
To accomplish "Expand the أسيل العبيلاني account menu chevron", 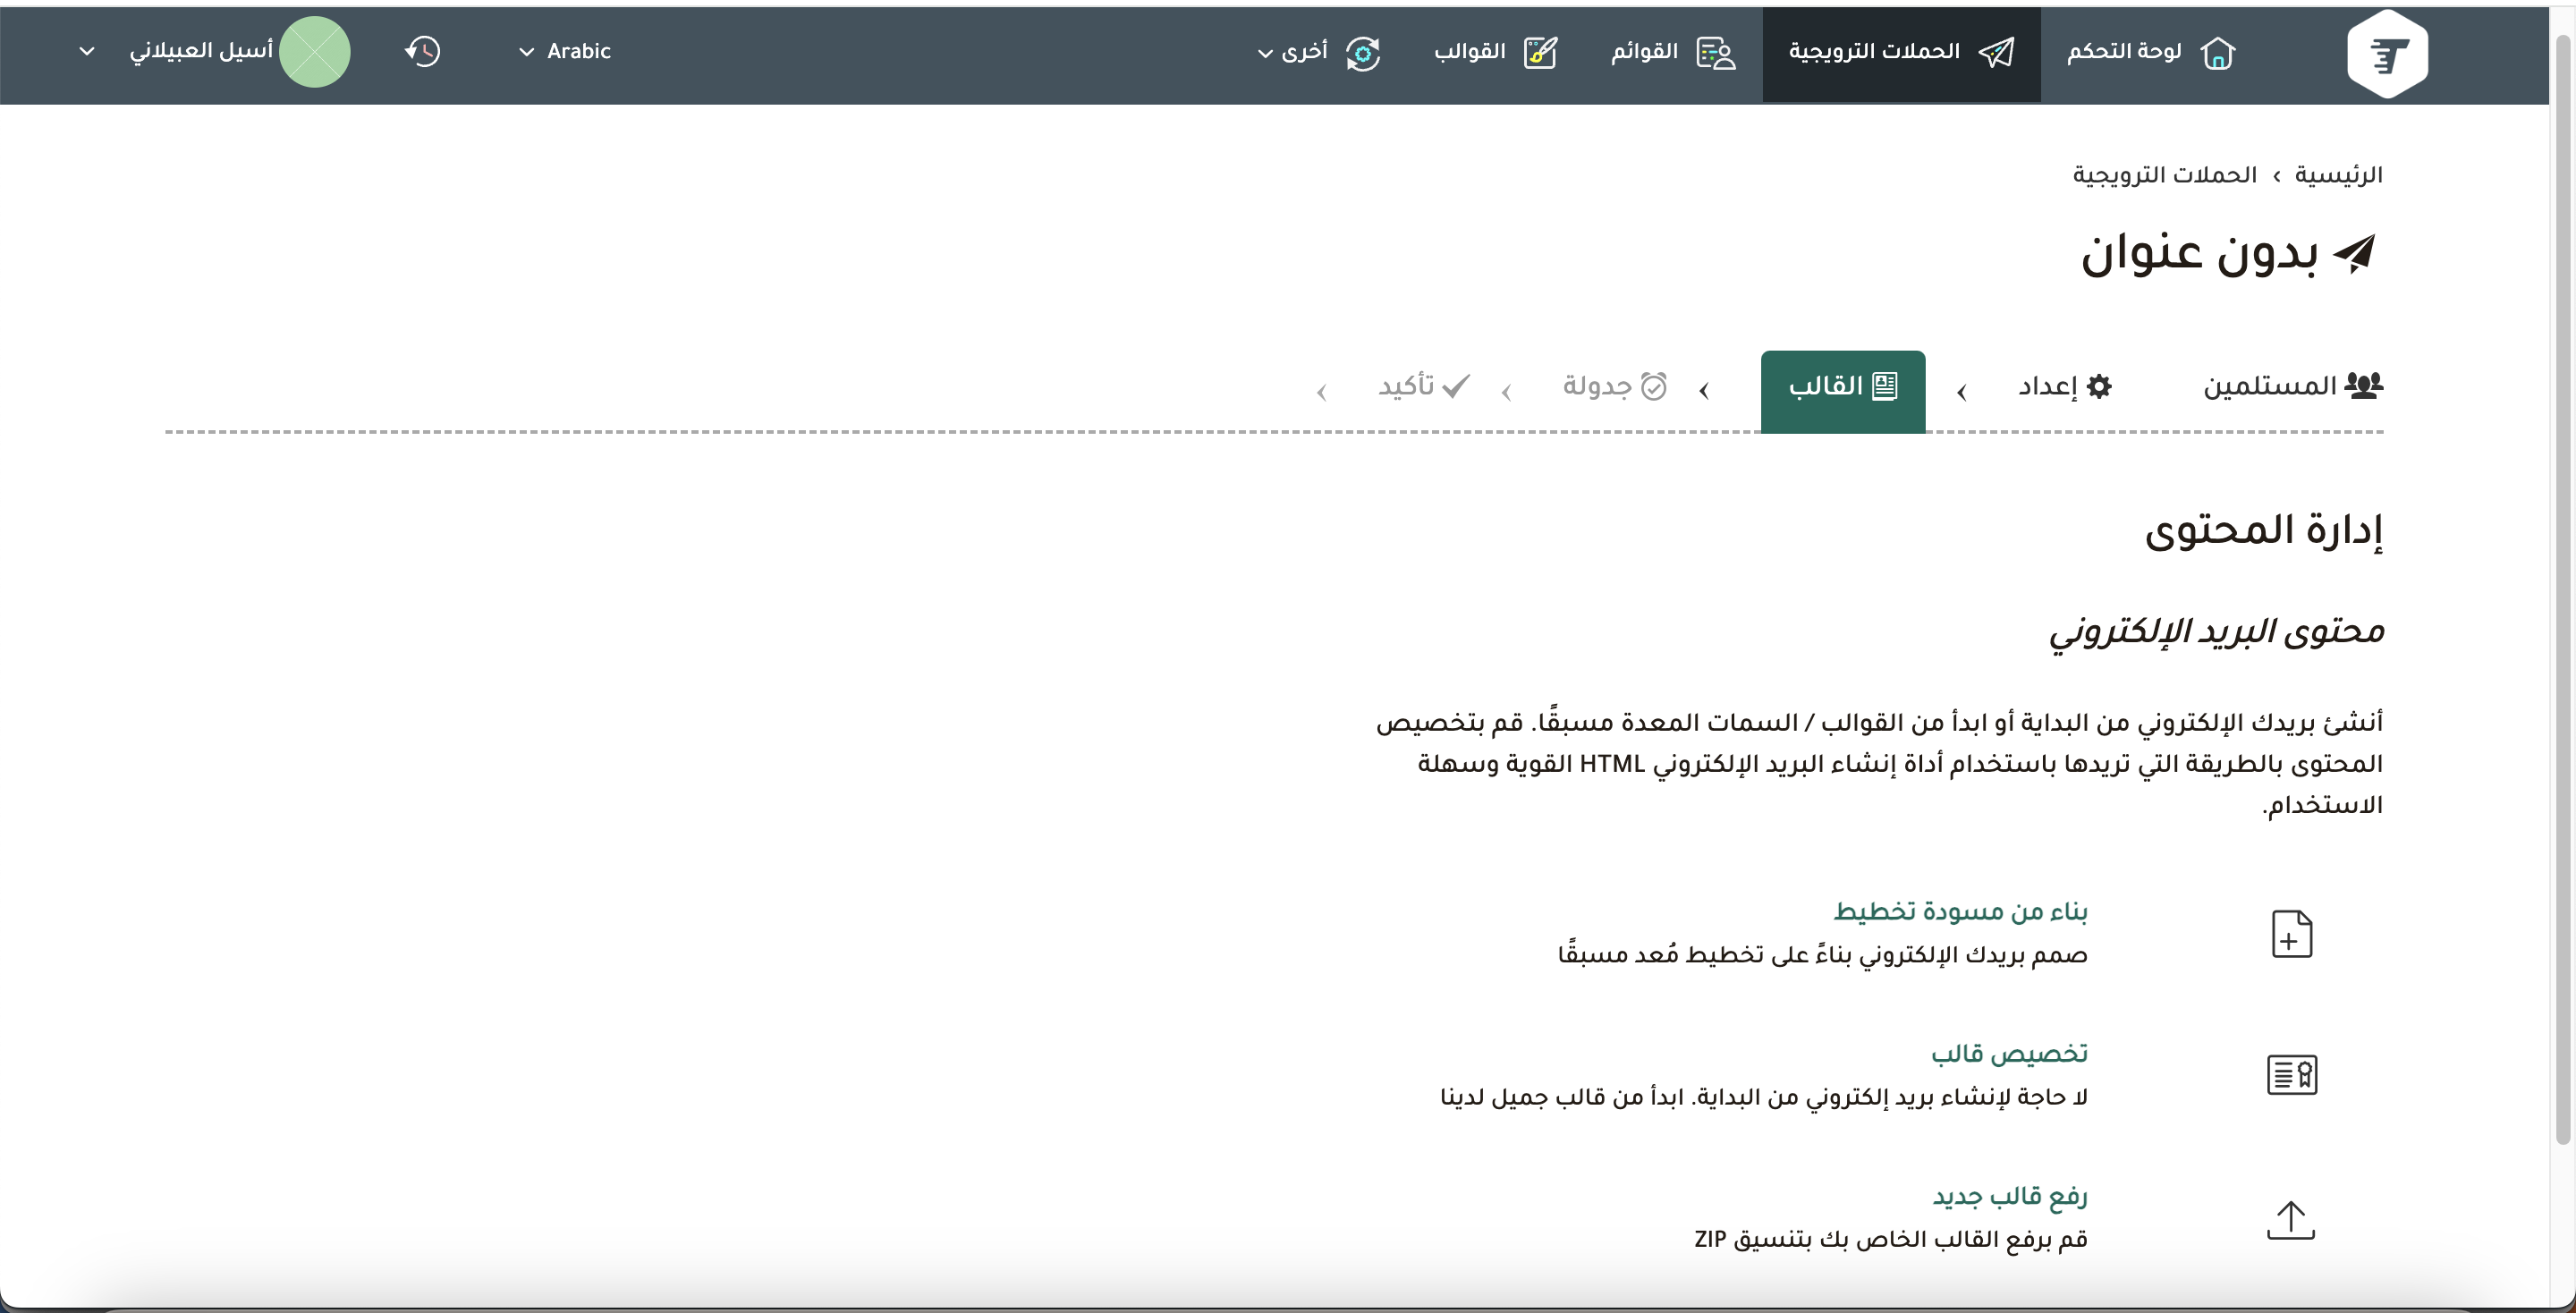I will point(87,51).
